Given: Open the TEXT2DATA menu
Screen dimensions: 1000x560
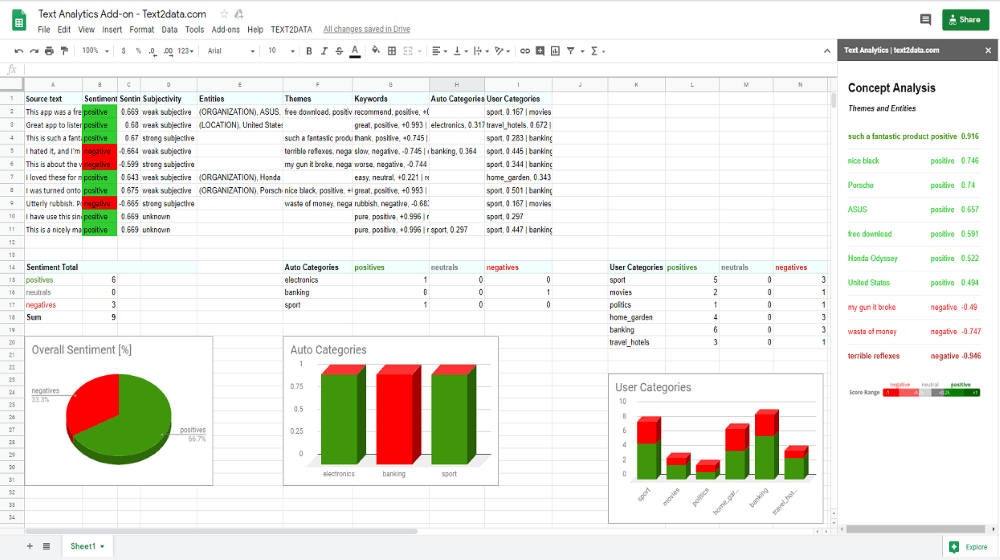Looking at the screenshot, I should 291,29.
